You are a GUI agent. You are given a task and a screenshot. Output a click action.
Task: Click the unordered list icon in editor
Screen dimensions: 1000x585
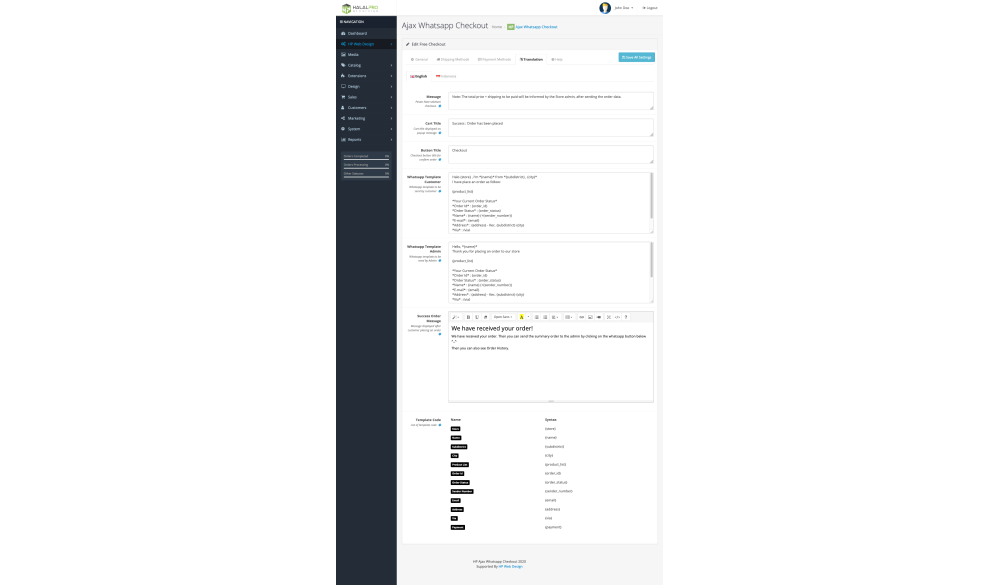[x=537, y=317]
